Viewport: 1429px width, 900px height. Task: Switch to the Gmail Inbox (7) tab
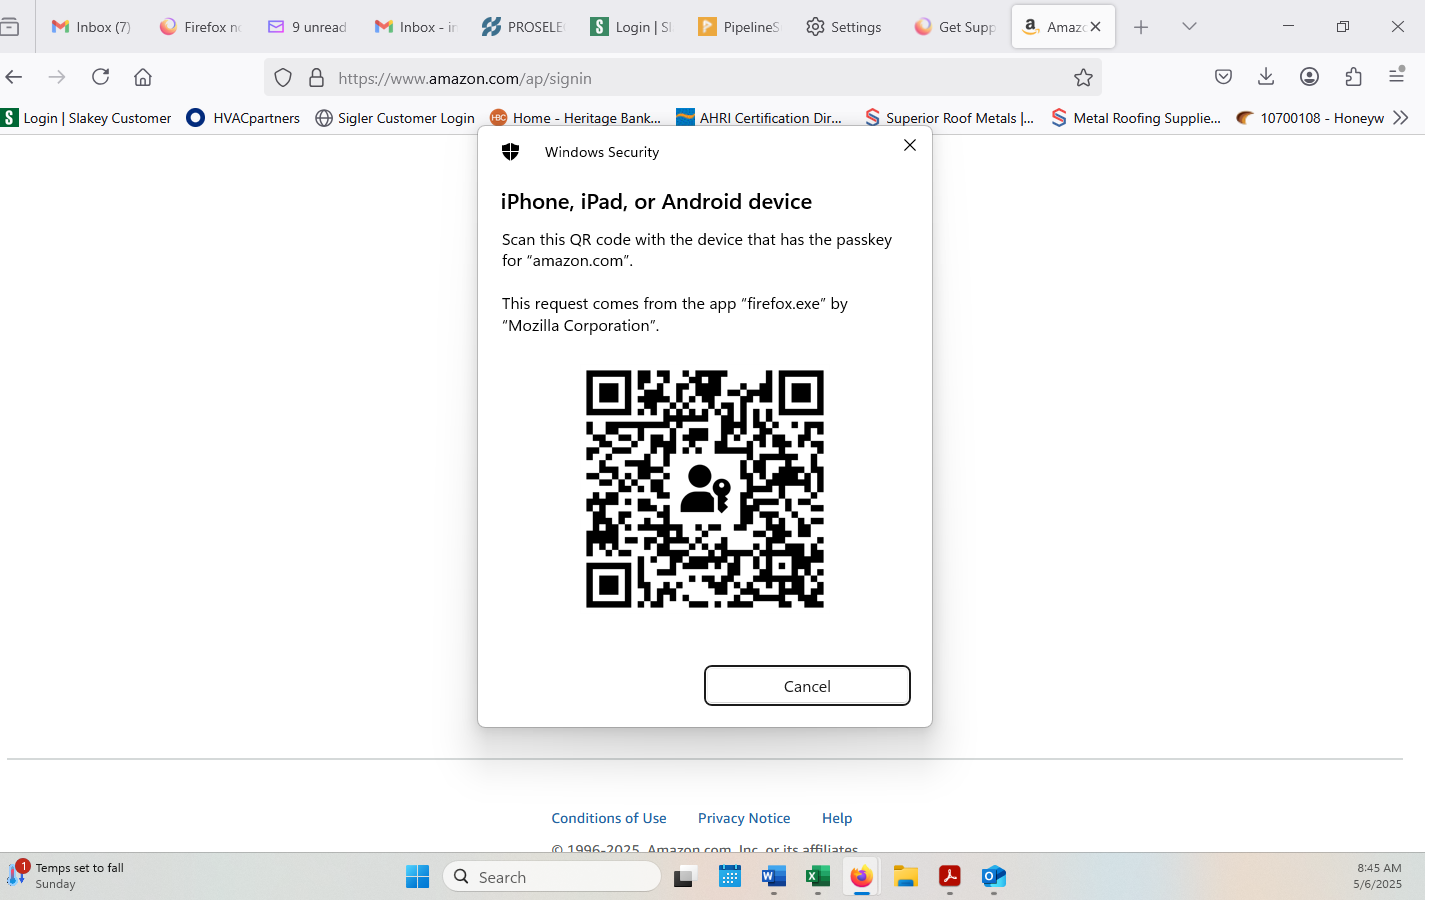[92, 27]
